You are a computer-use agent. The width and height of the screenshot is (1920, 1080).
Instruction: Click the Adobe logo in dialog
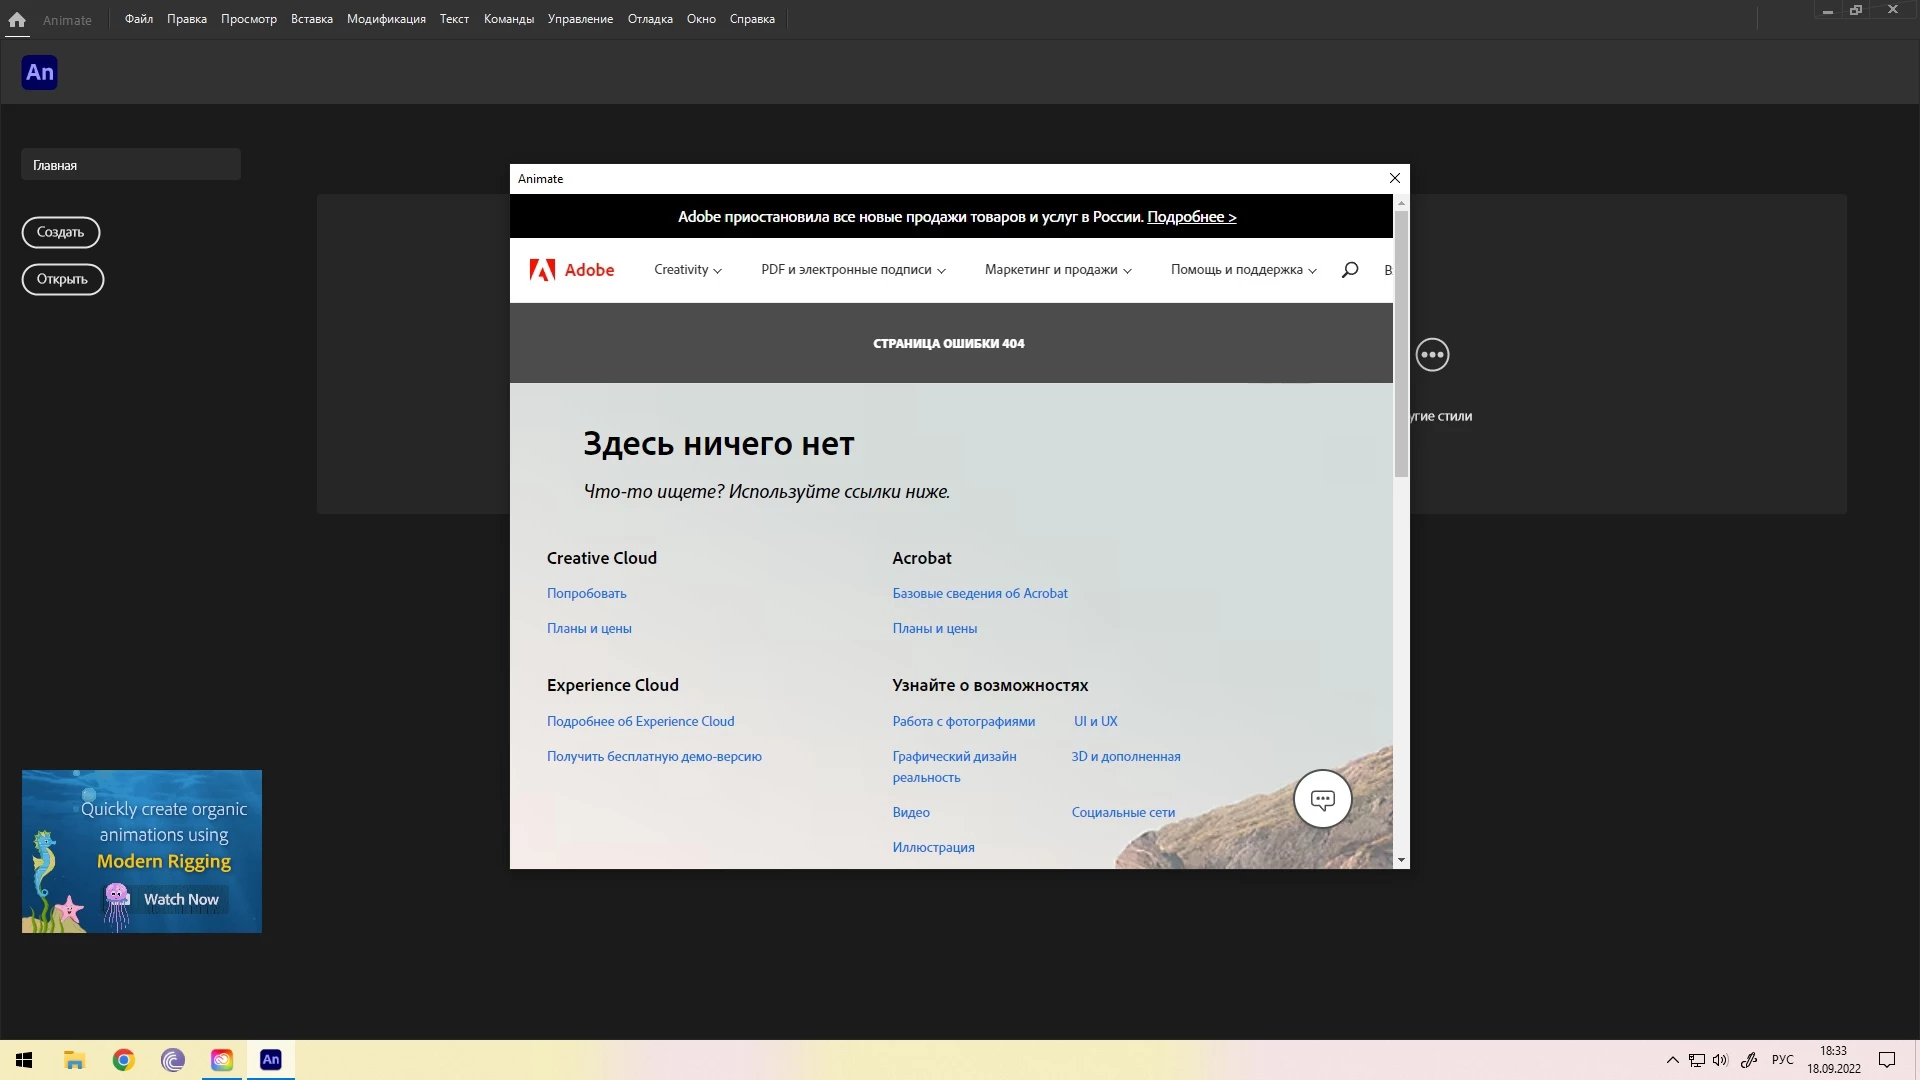click(572, 270)
